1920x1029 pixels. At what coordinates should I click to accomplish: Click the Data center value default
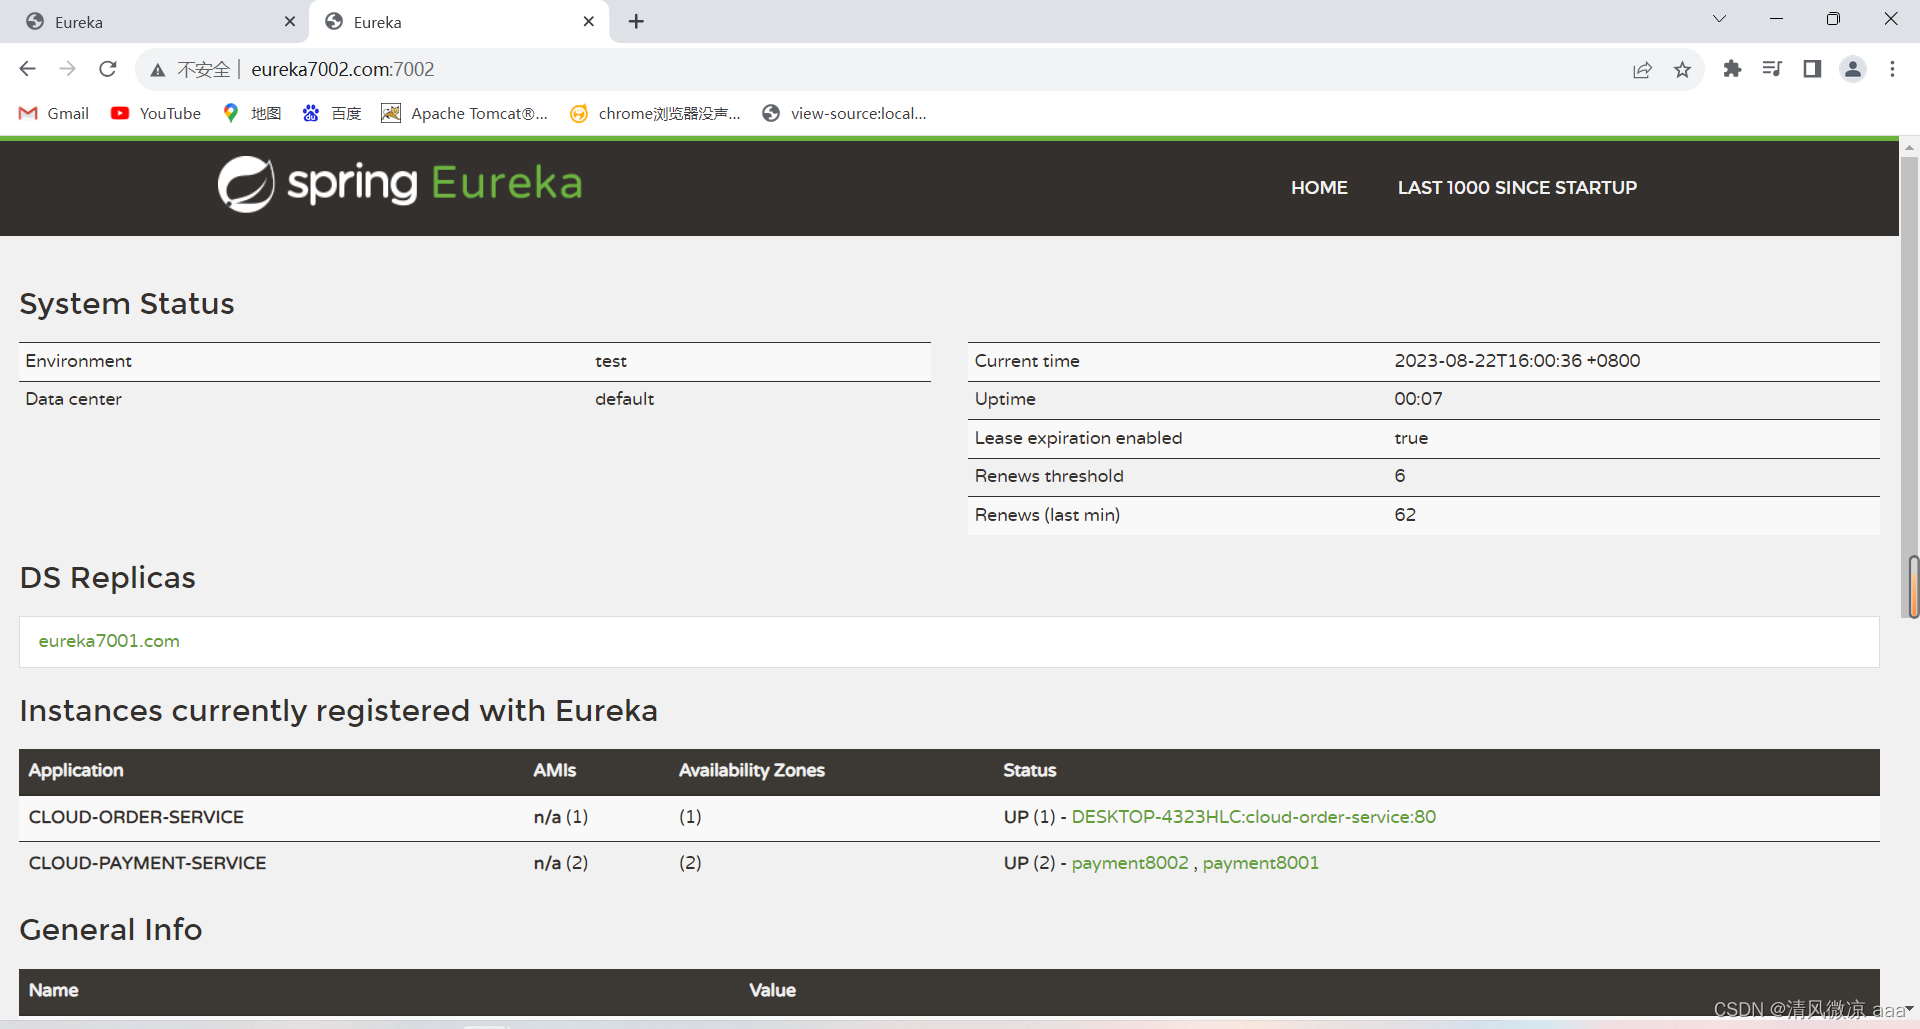click(x=624, y=399)
